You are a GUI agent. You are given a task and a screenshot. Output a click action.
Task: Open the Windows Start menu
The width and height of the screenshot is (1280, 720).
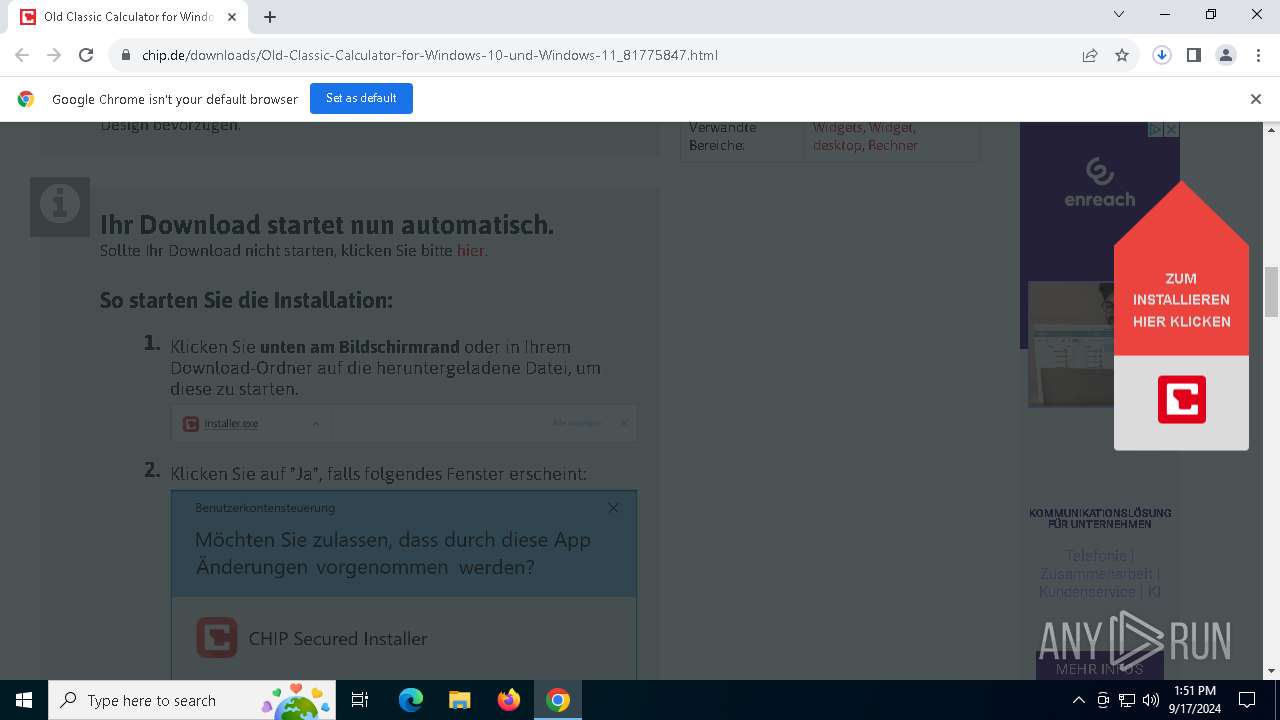coord(24,700)
